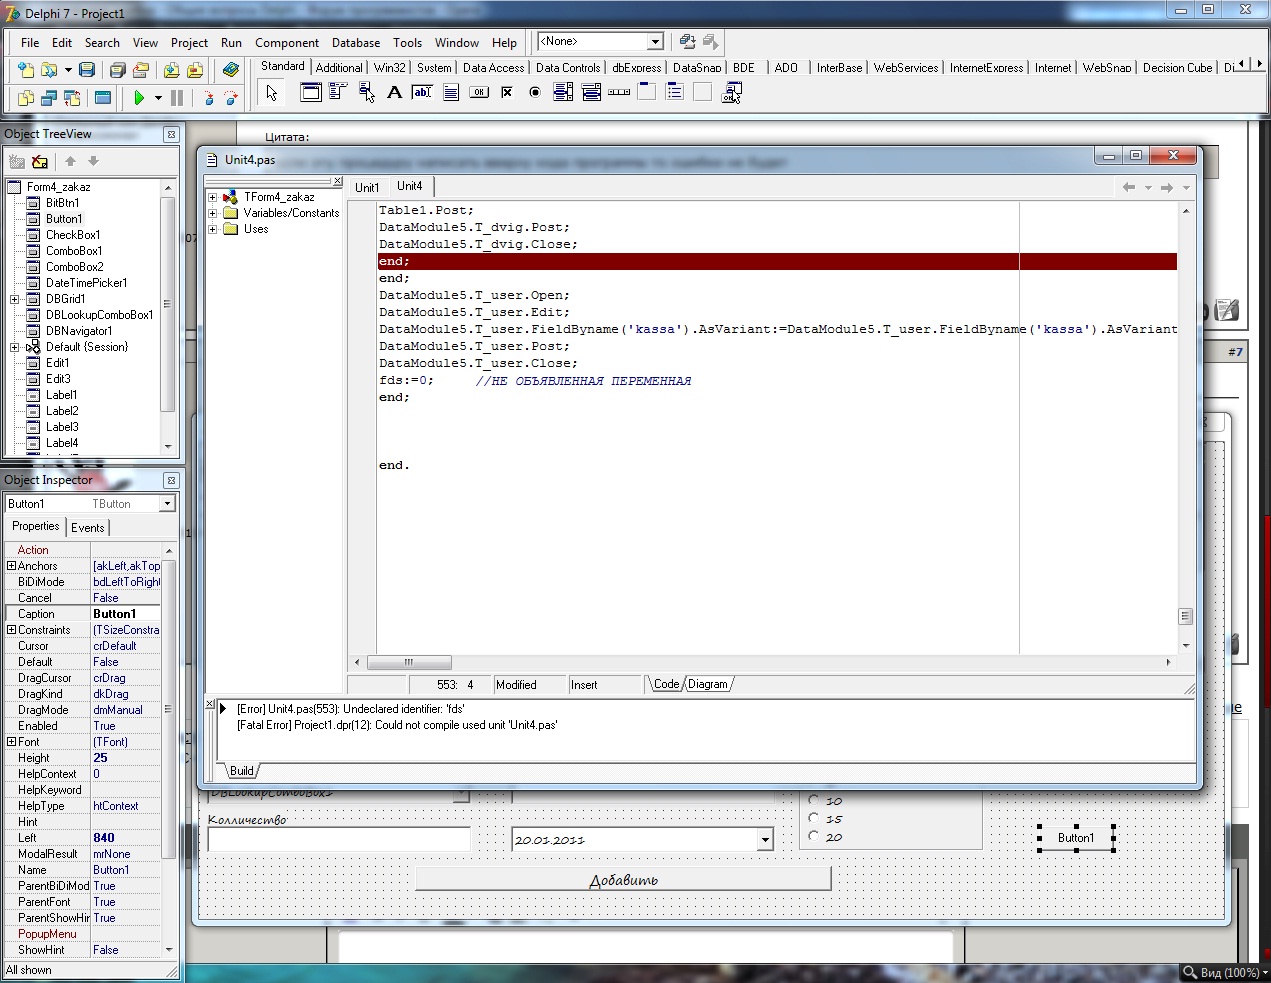Pick the Memo component in the palette
Image resolution: width=1271 pixels, height=983 pixels.
[x=451, y=93]
